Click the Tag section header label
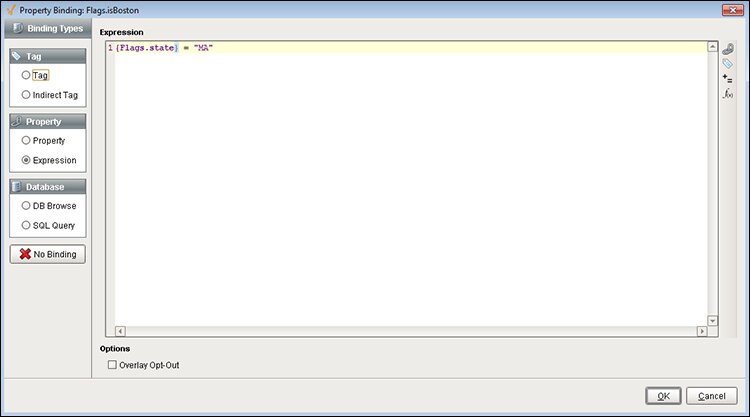Image resolution: width=750 pixels, height=417 pixels. click(x=33, y=56)
